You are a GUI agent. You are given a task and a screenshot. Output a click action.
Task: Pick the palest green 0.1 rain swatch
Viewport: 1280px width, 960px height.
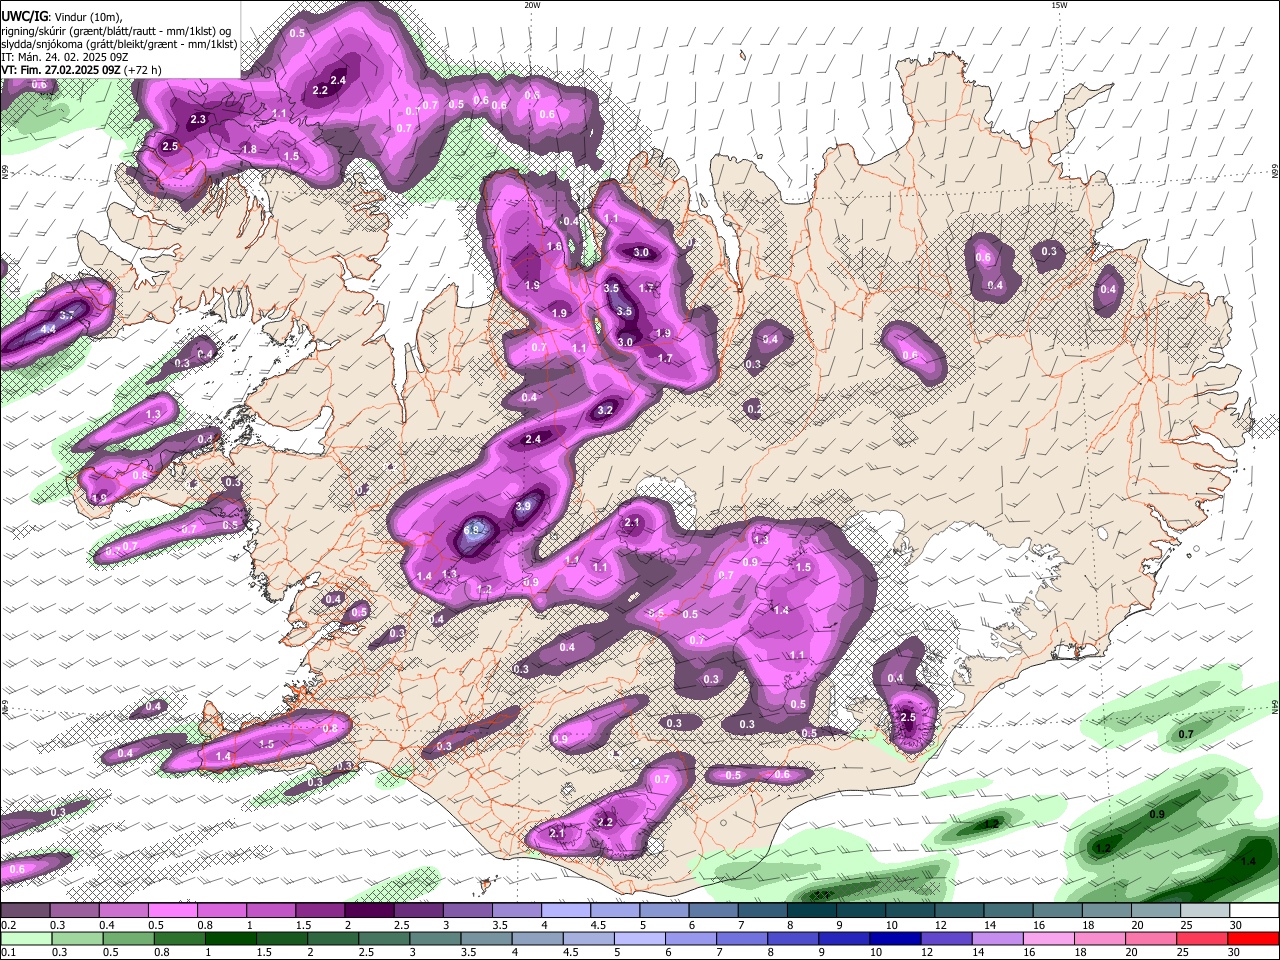pos(26,938)
